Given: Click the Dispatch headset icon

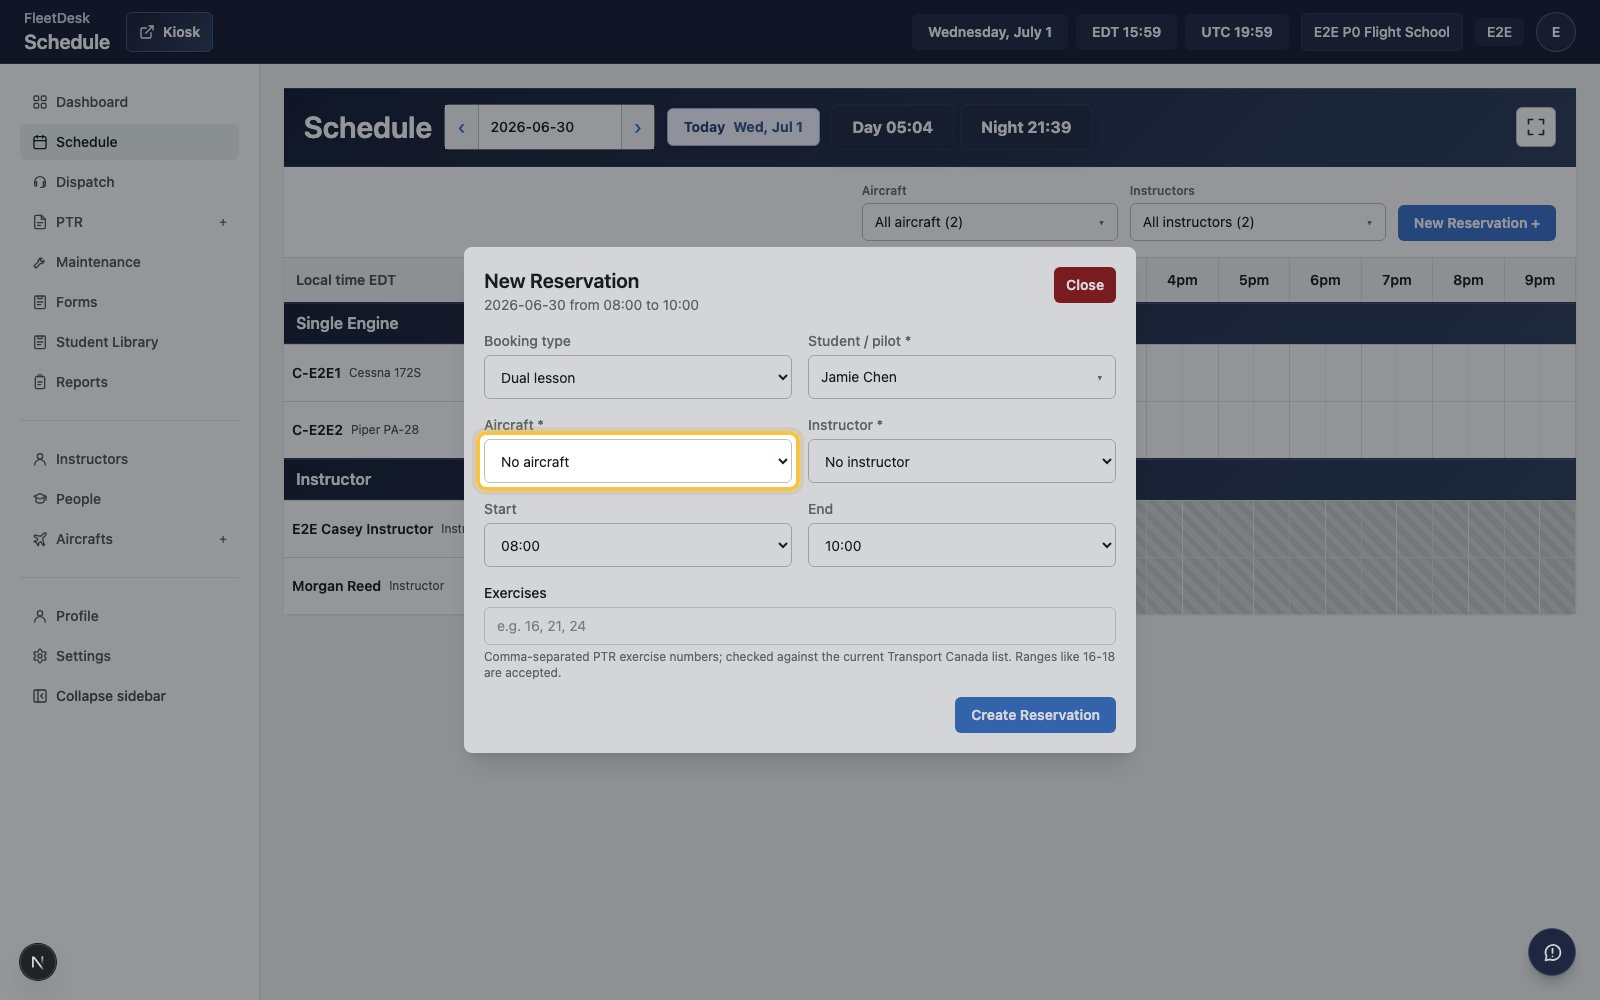Looking at the screenshot, I should (40, 182).
